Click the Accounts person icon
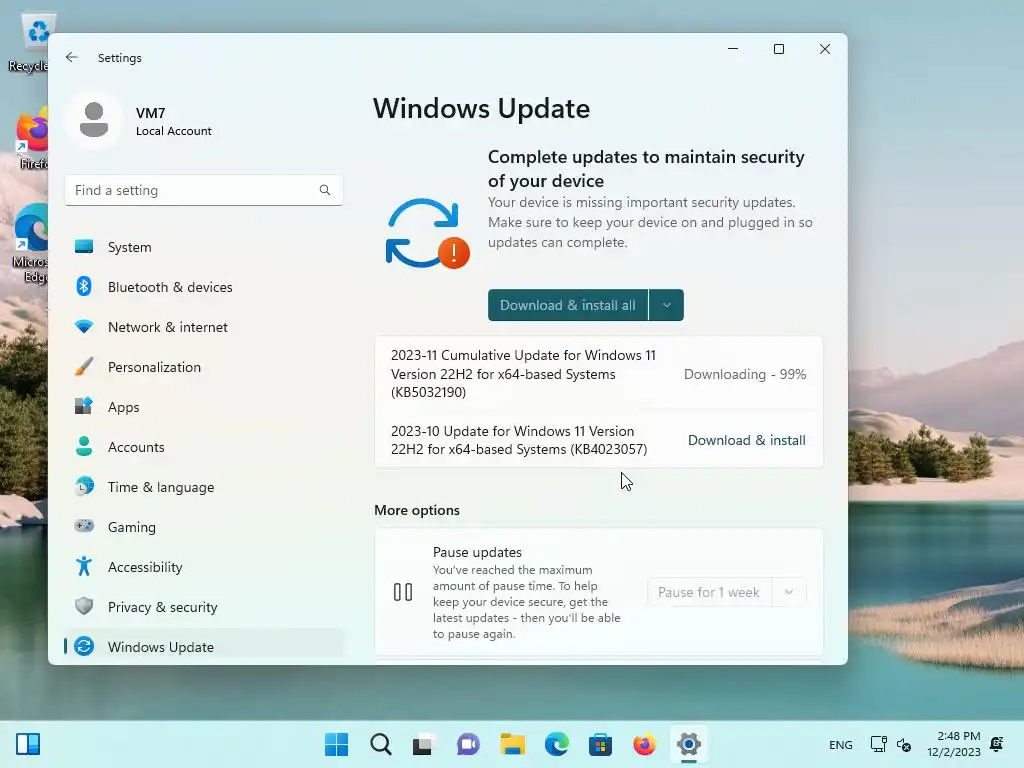 [x=84, y=446]
